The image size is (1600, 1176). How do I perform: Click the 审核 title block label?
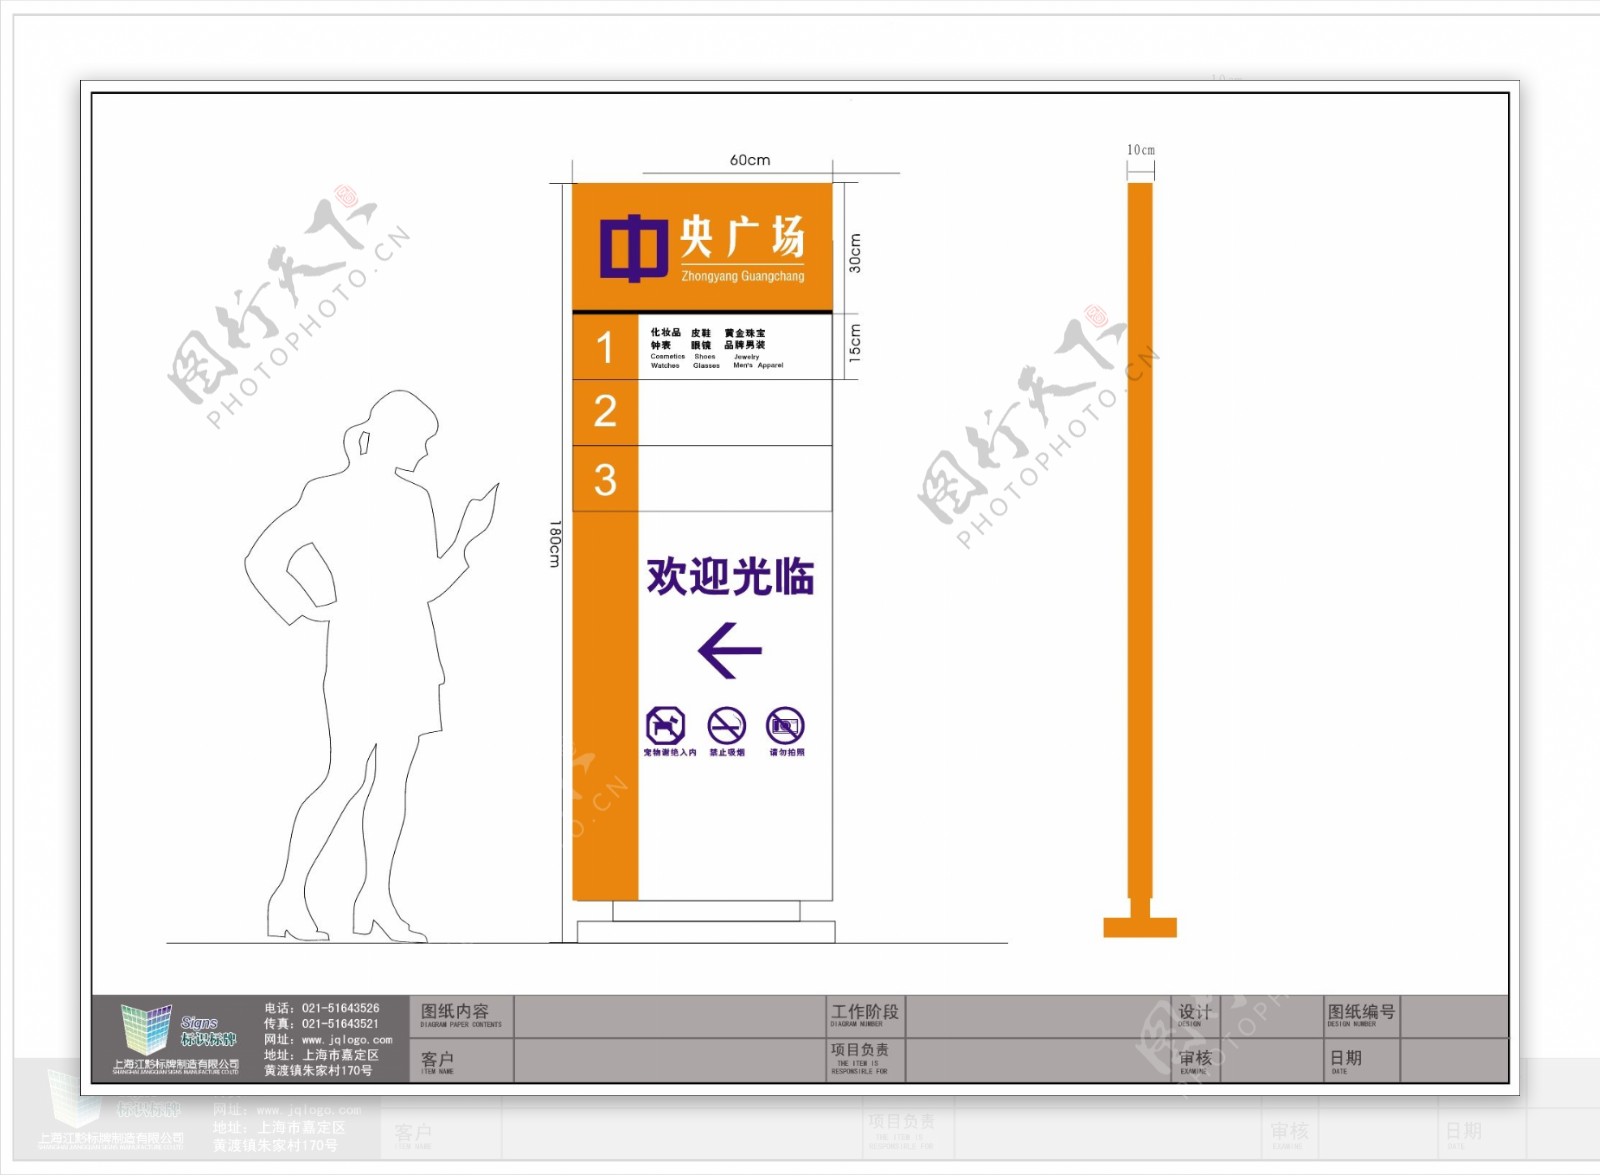tap(1195, 1058)
